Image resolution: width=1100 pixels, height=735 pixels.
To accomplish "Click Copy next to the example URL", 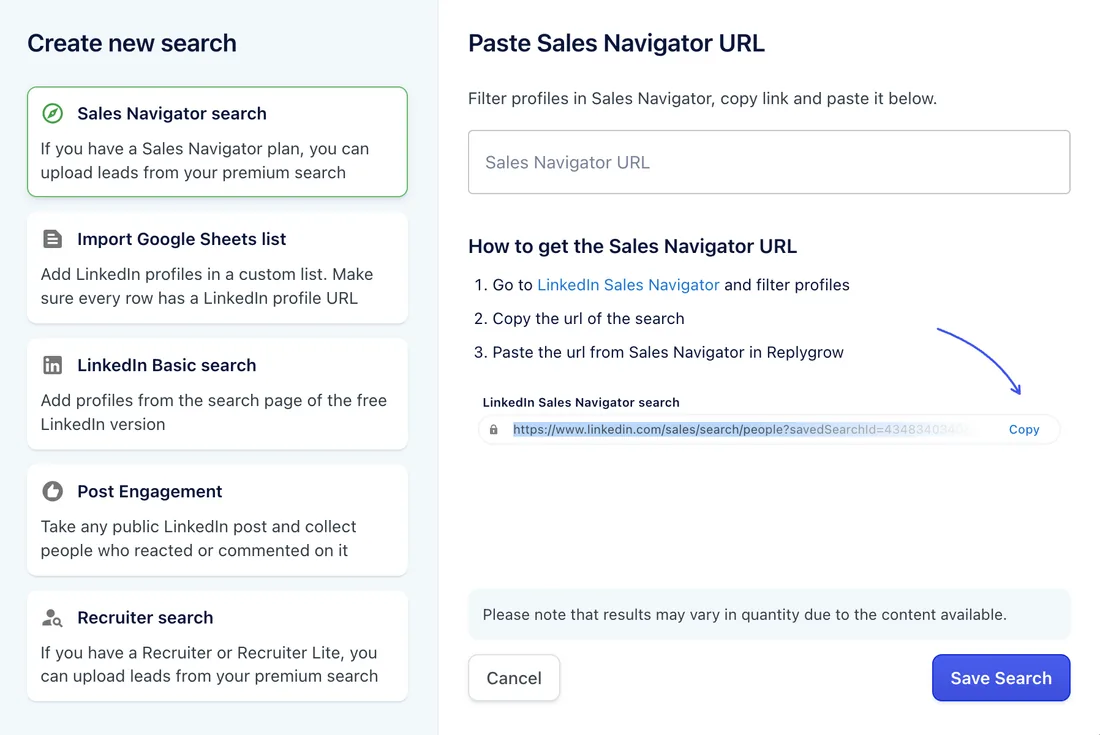I will (x=1024, y=429).
